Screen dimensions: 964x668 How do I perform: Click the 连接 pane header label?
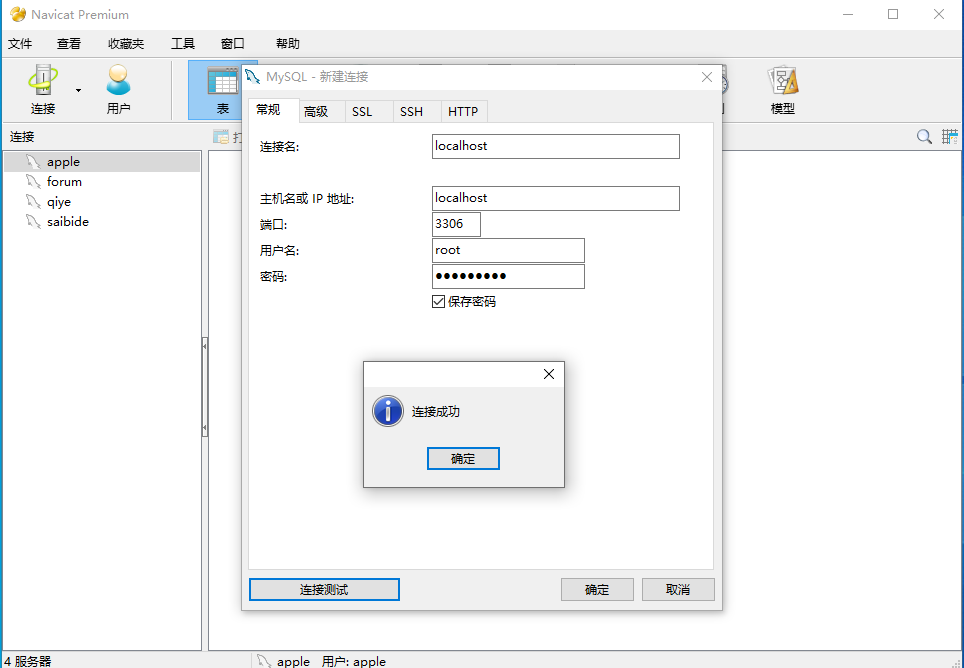point(22,137)
